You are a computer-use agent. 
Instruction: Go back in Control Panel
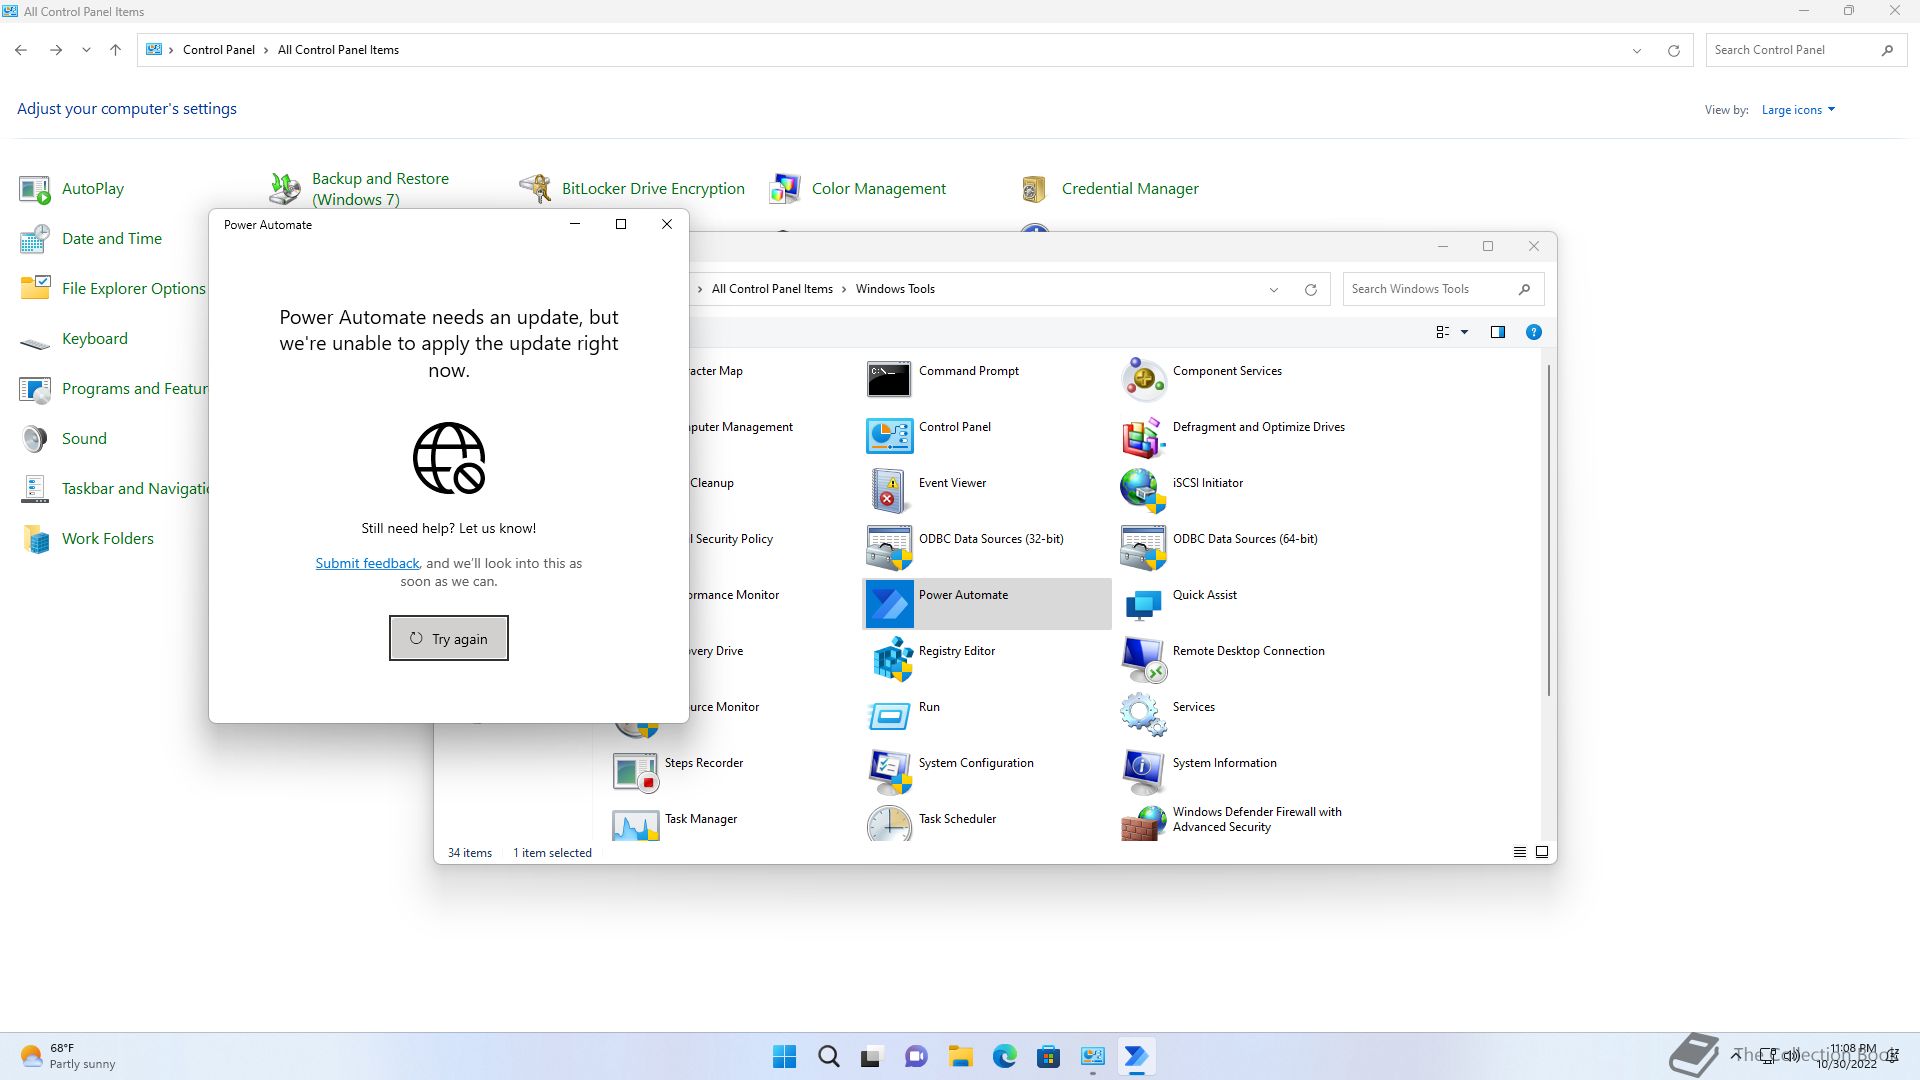pyautogui.click(x=21, y=50)
